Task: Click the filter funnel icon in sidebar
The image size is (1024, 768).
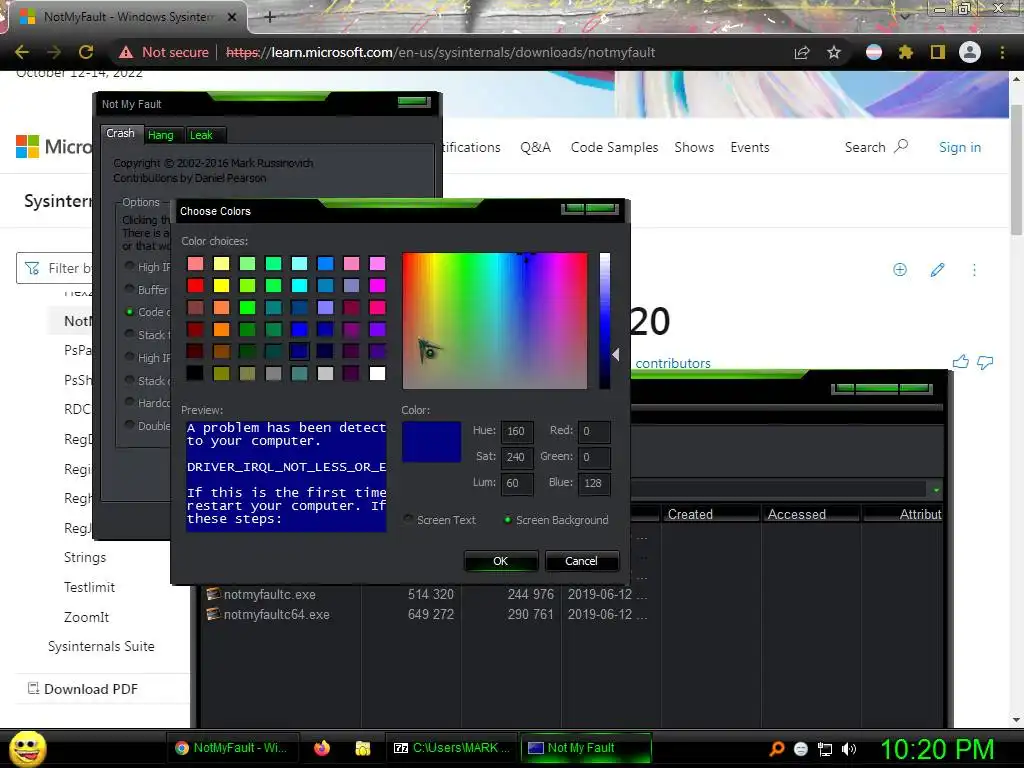Action: pos(32,268)
